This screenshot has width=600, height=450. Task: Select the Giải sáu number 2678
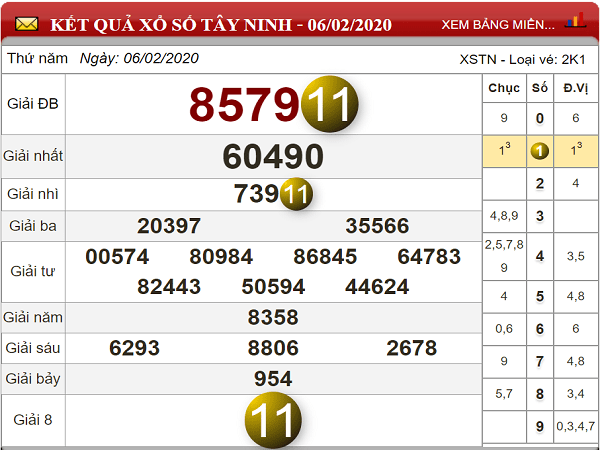coord(412,348)
